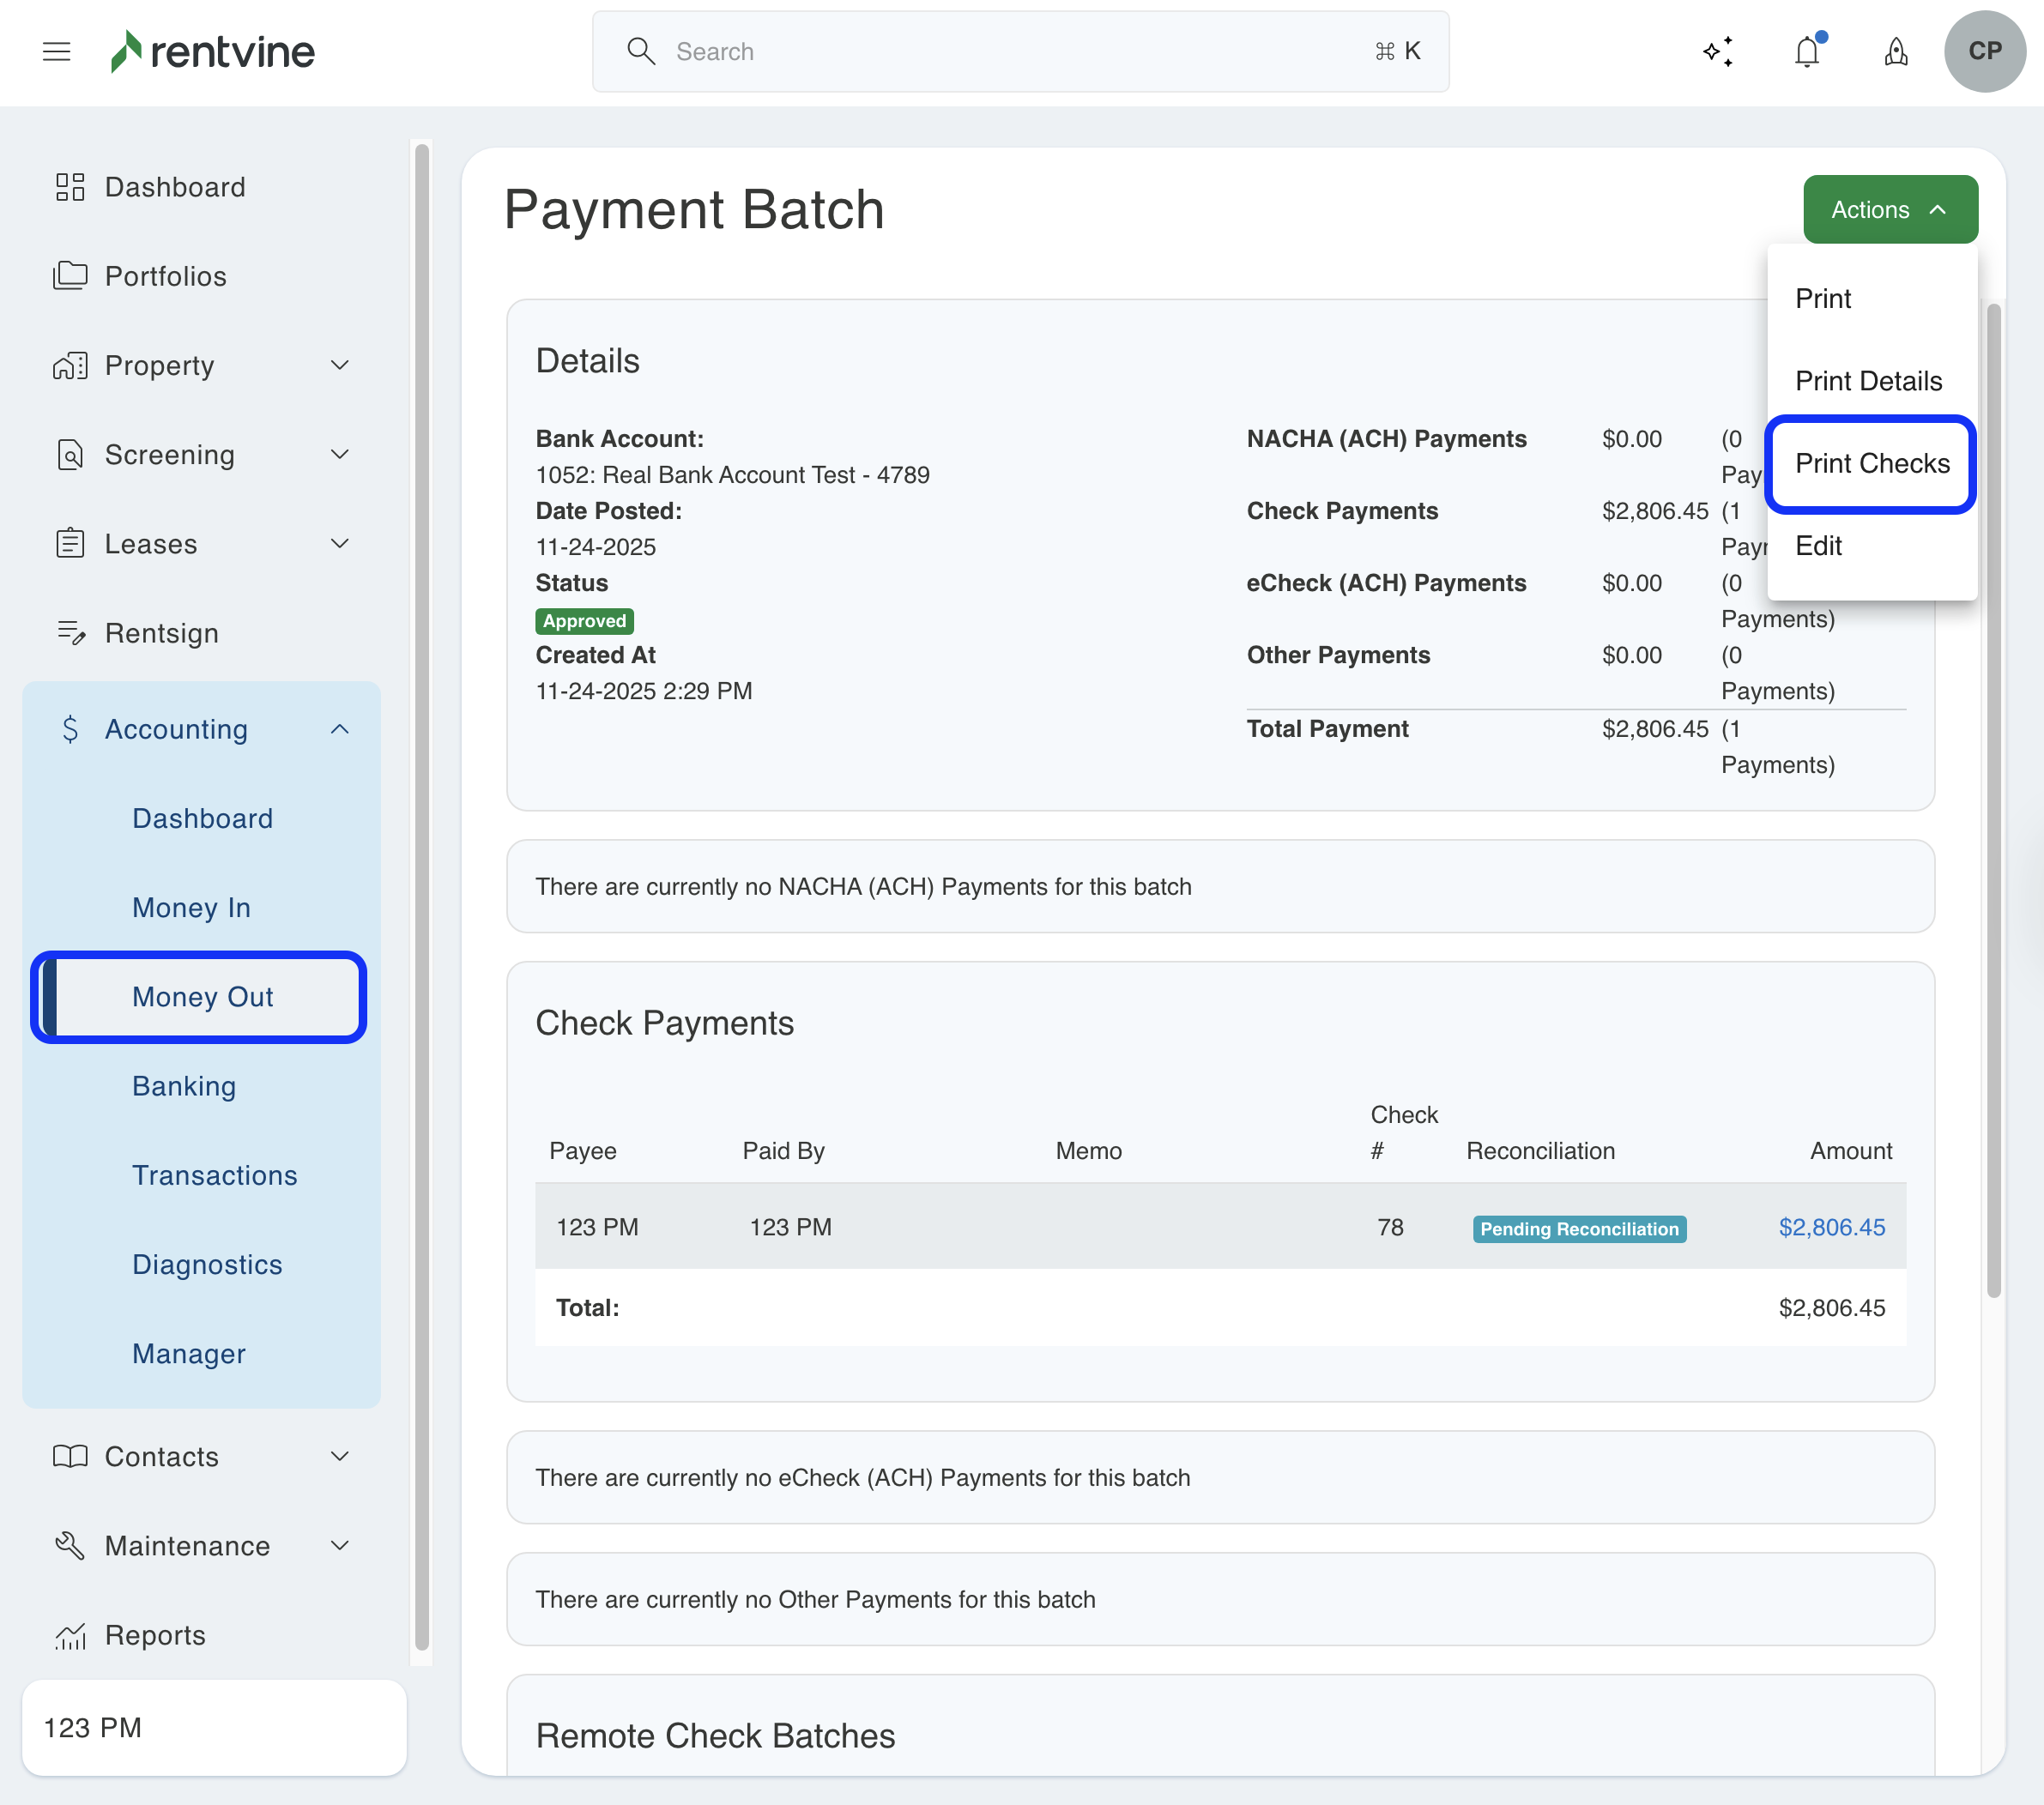Open Reports from sidebar
The image size is (2044, 1805).
[155, 1635]
